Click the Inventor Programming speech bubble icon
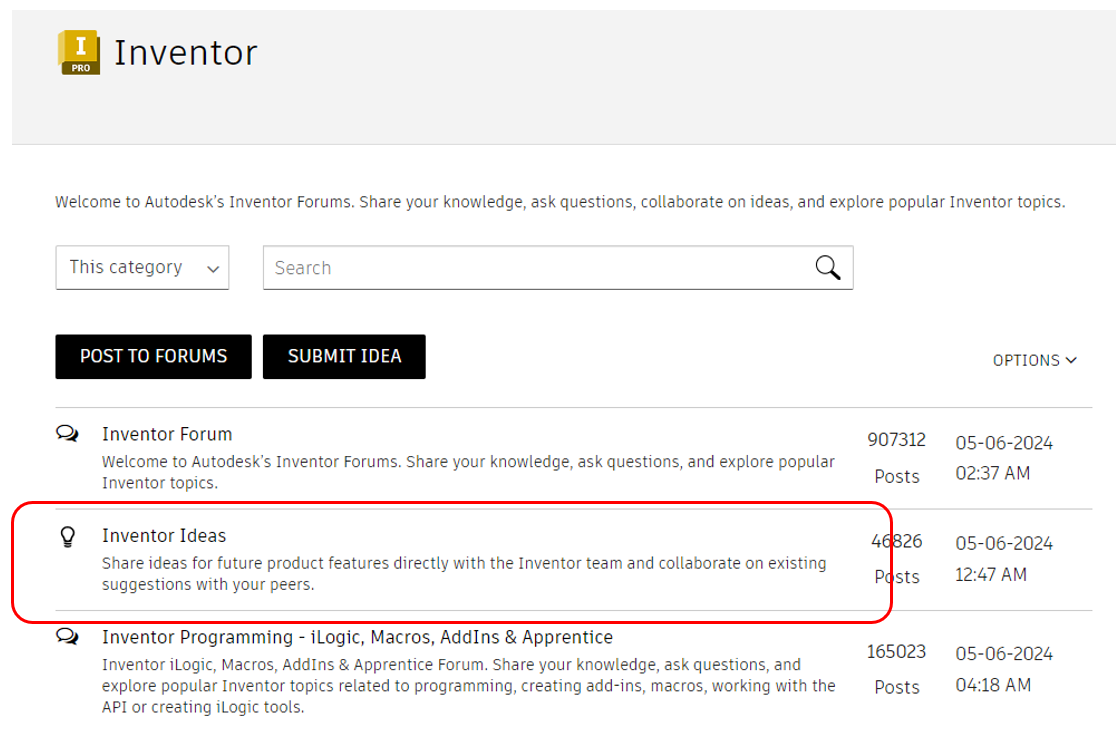Viewport: 1116px width, 750px height. 67,636
